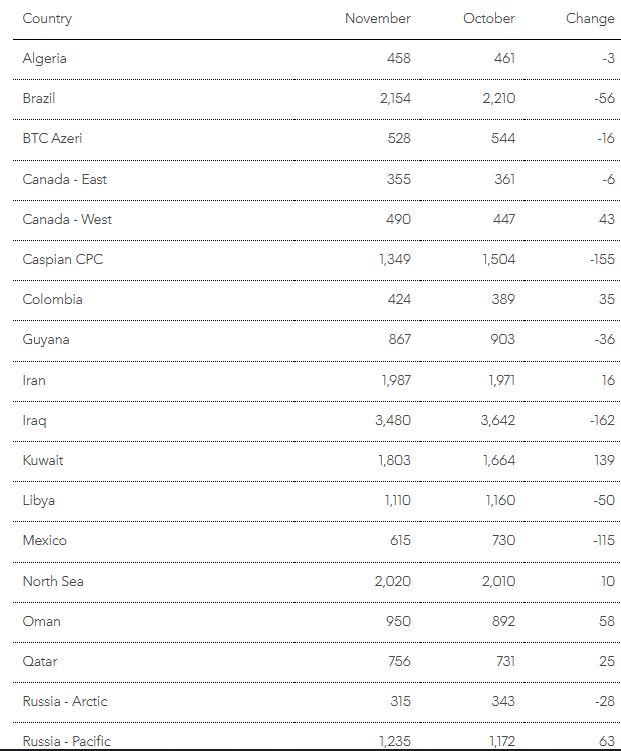Viewport: 621px width, 751px height.
Task: Click Colombia's November value 424
Action: tap(397, 299)
